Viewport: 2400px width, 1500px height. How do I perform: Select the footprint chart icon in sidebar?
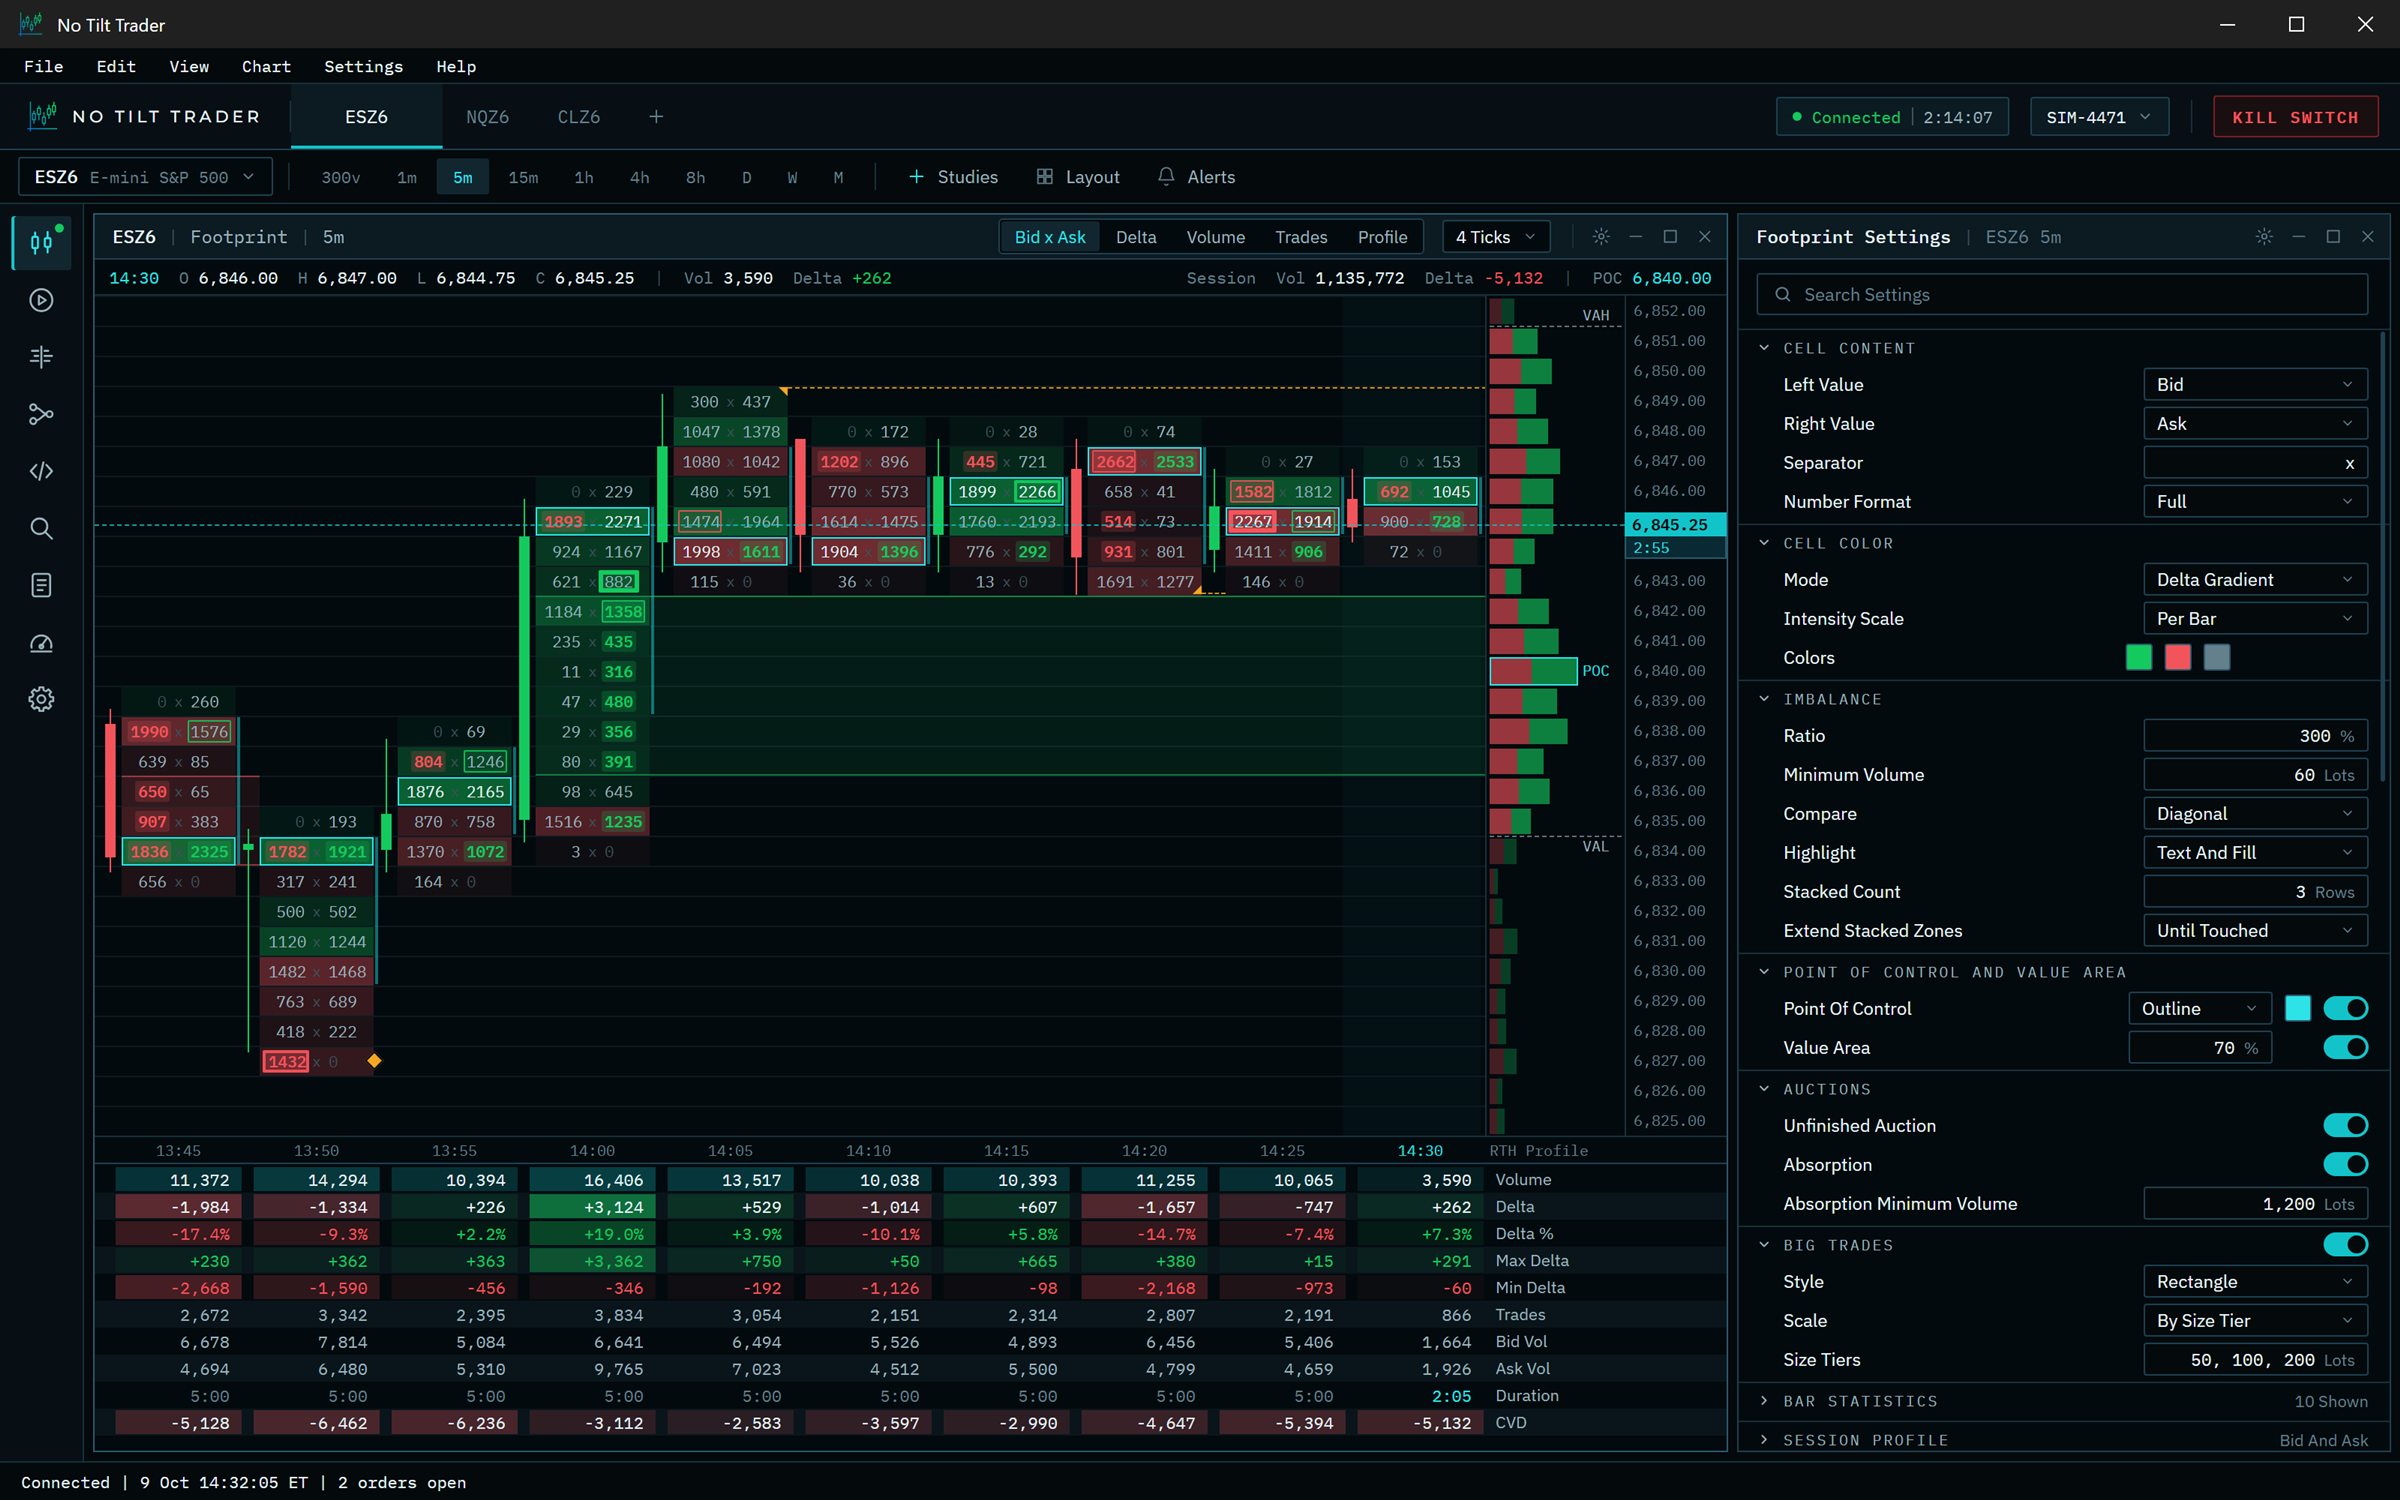pos(41,242)
